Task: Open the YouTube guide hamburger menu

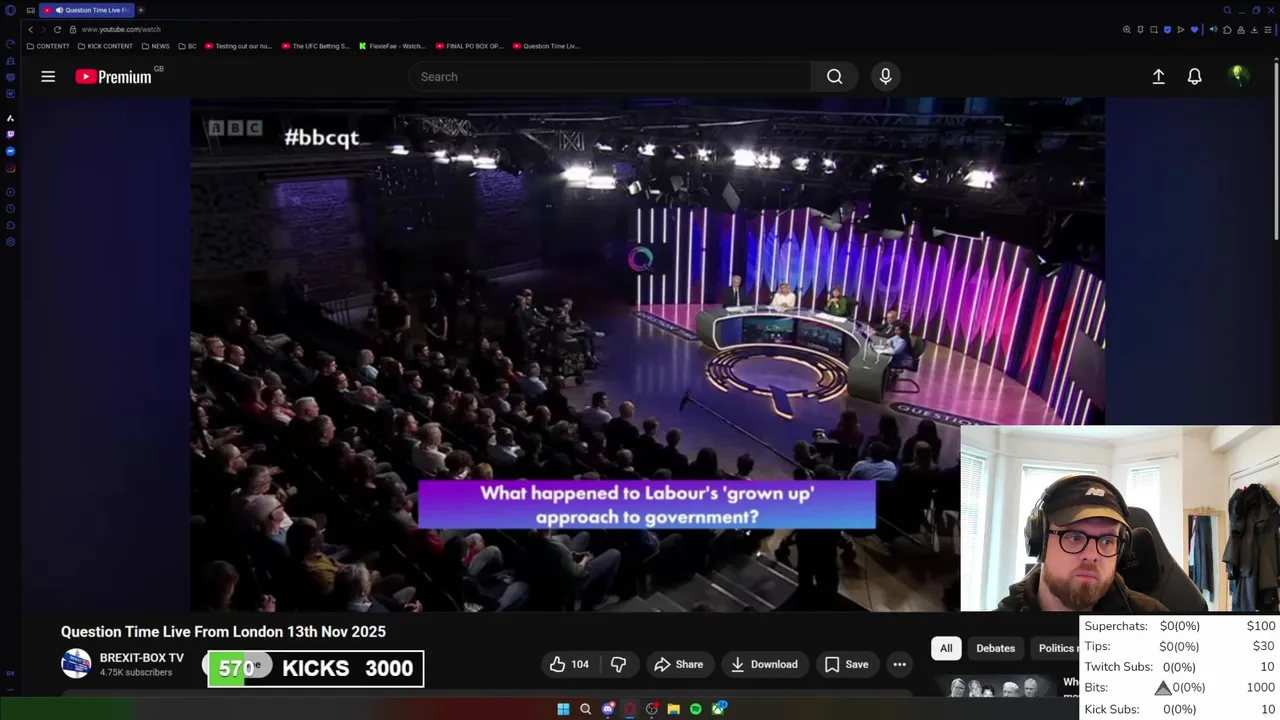Action: [x=48, y=76]
